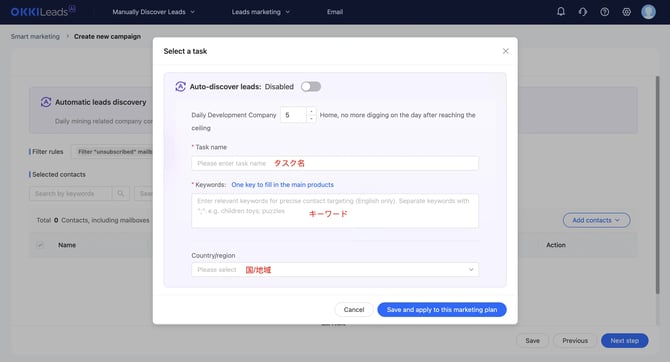This screenshot has width=670, height=362.
Task: Click One key to fill main products link
Action: (282, 185)
